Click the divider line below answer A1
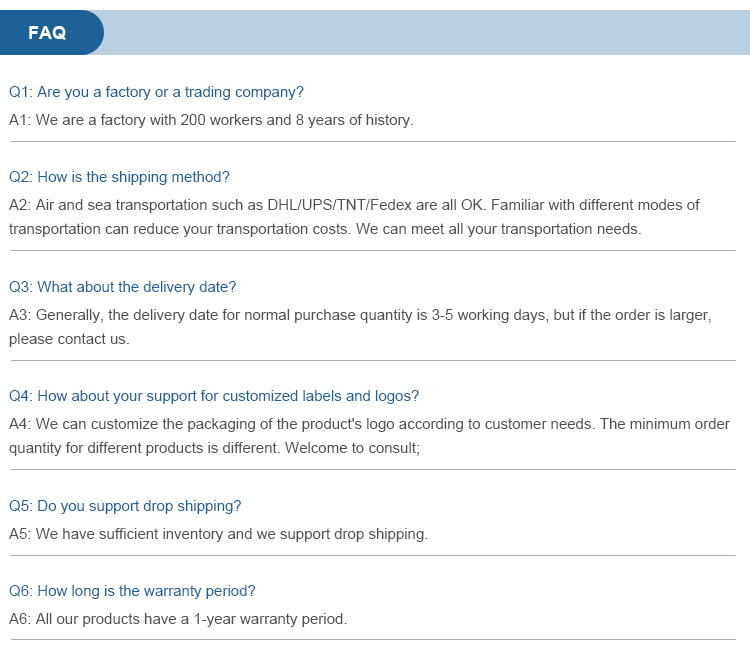Image resolution: width=750 pixels, height=661 pixels. click(373, 142)
